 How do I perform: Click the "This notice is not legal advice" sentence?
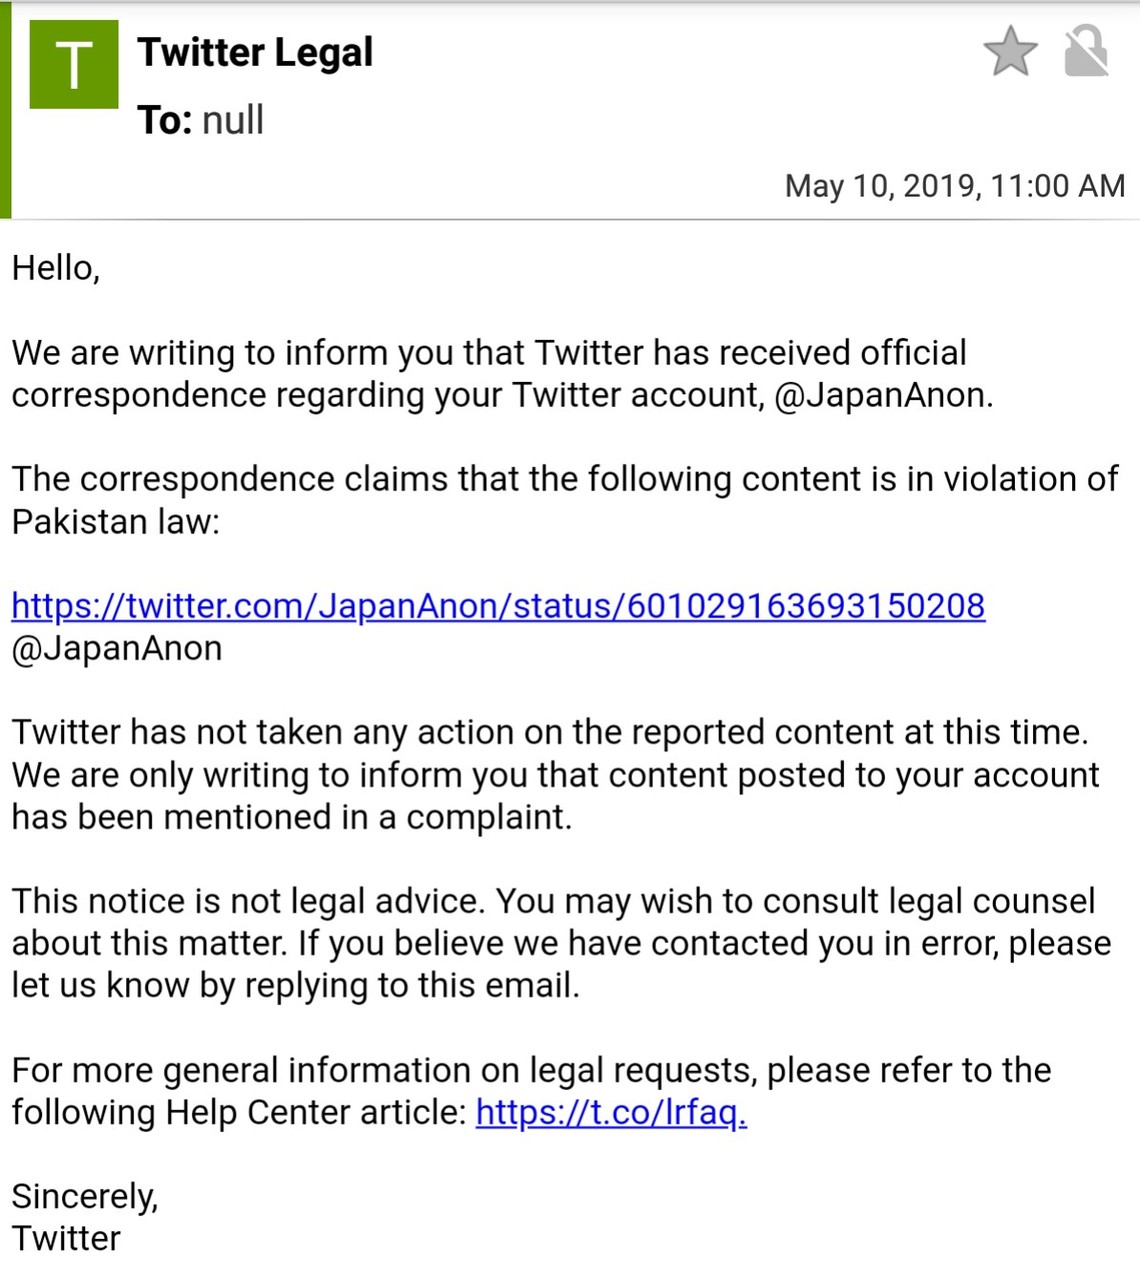click(x=248, y=901)
